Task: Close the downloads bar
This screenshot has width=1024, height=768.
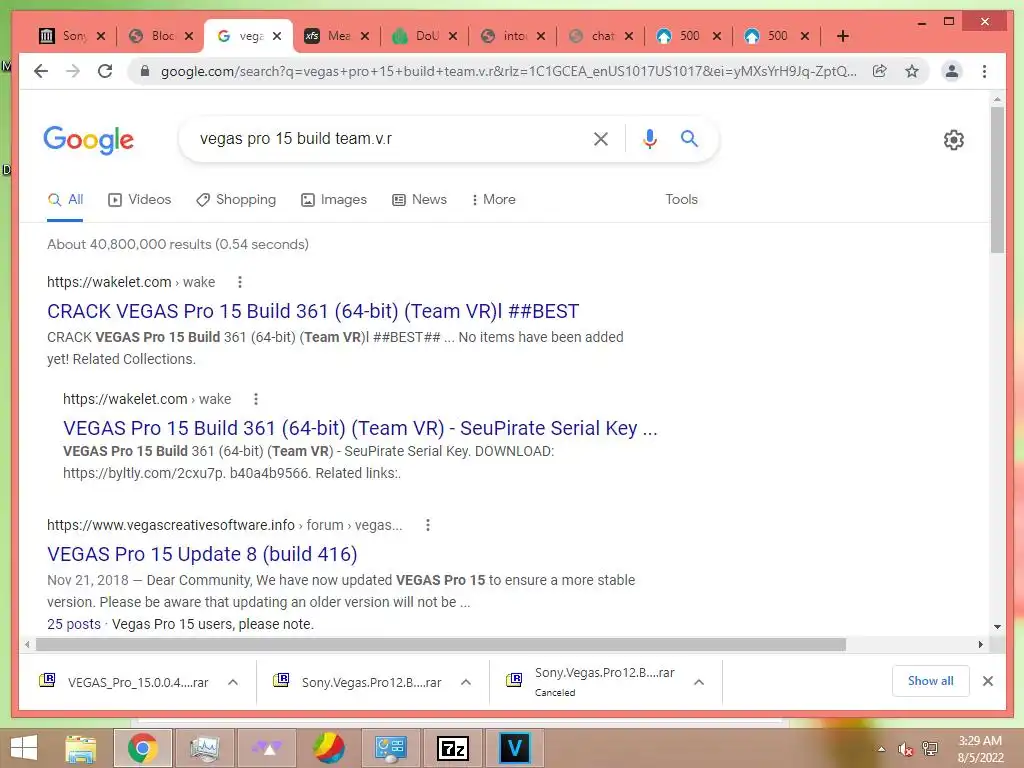Action: (987, 681)
